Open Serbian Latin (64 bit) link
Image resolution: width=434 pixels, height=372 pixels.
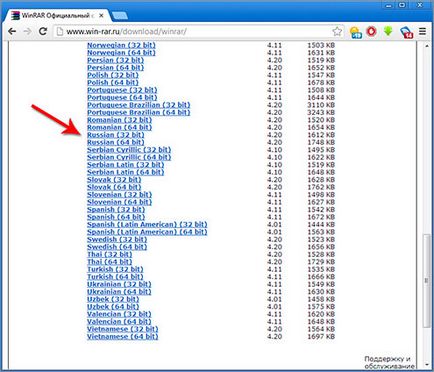pyautogui.click(x=126, y=172)
